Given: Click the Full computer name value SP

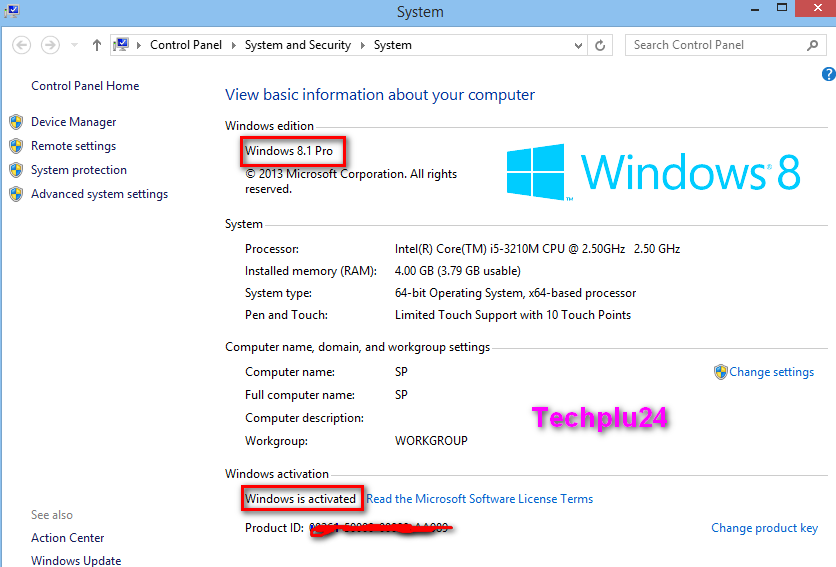Looking at the screenshot, I should [401, 395].
